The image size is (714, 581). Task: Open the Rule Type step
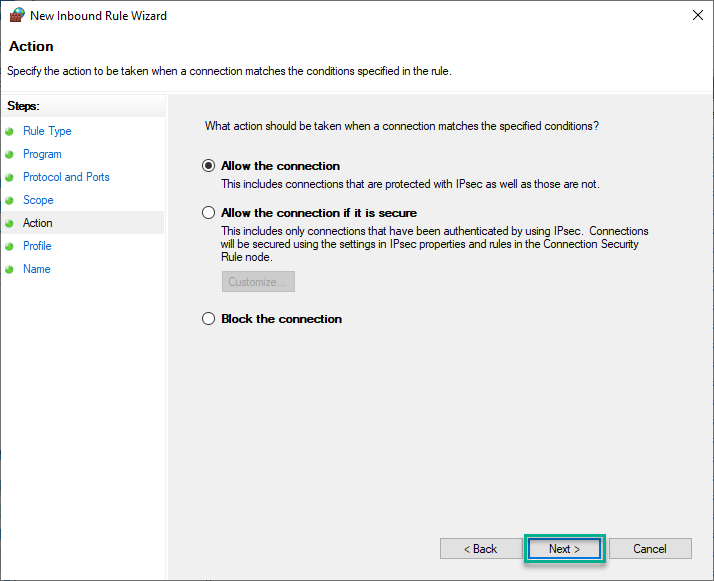click(47, 131)
